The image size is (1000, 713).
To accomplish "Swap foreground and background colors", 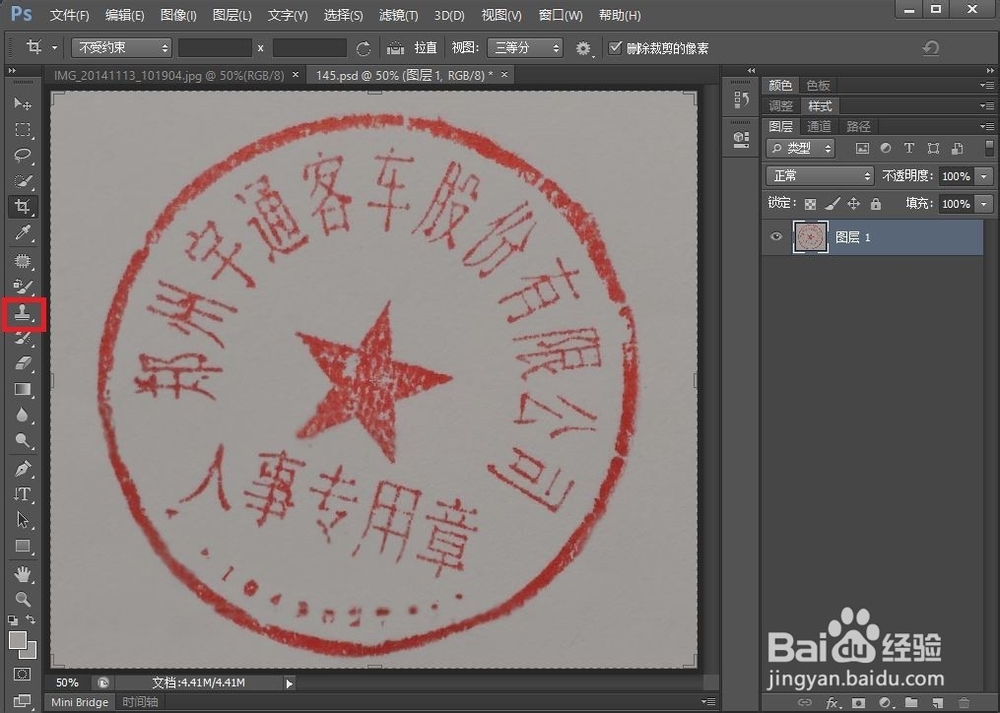I will 31,619.
